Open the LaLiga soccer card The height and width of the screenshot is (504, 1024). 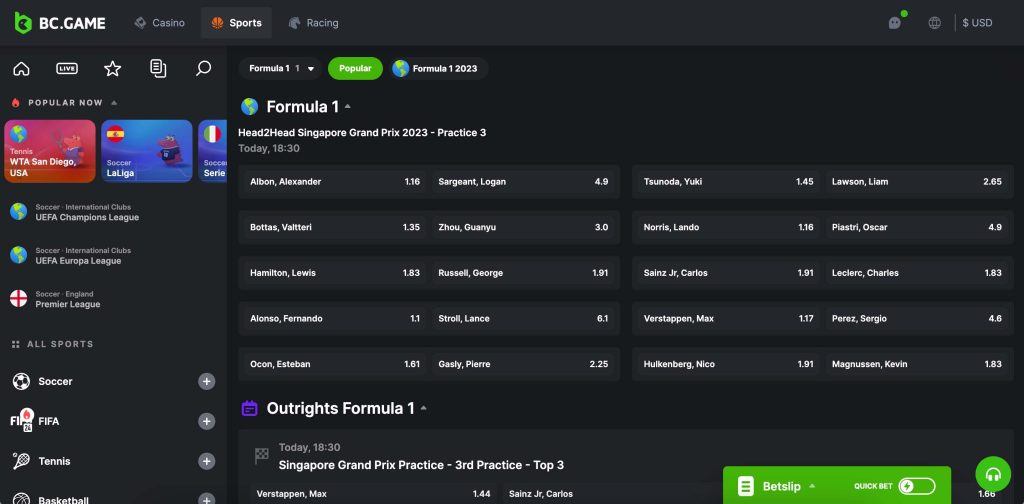point(147,151)
